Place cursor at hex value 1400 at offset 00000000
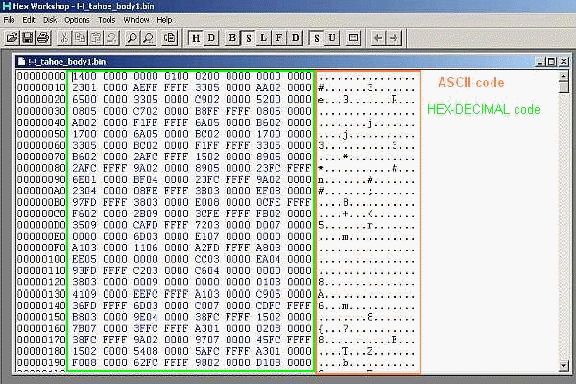The height and width of the screenshot is (384, 576). click(x=84, y=76)
